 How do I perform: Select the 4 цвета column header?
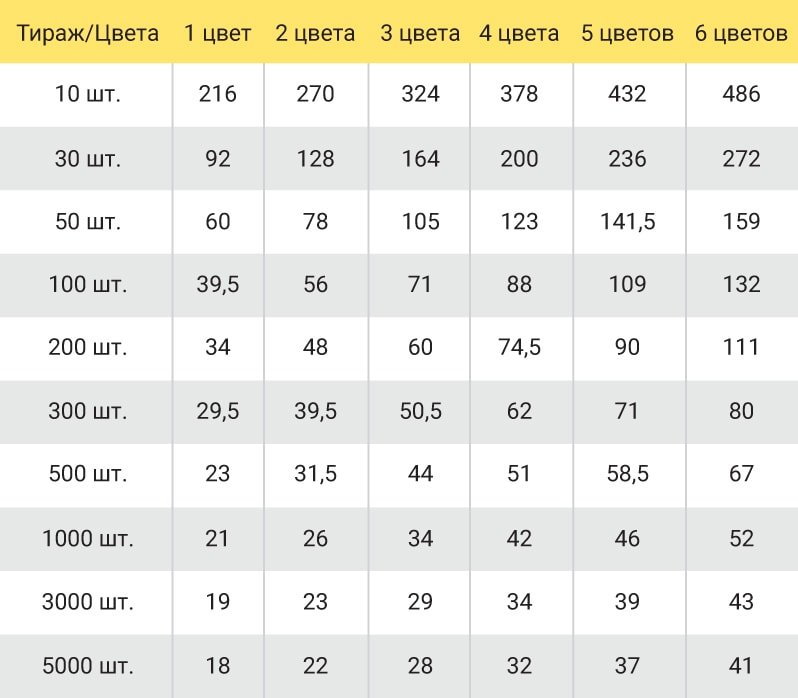pos(519,34)
